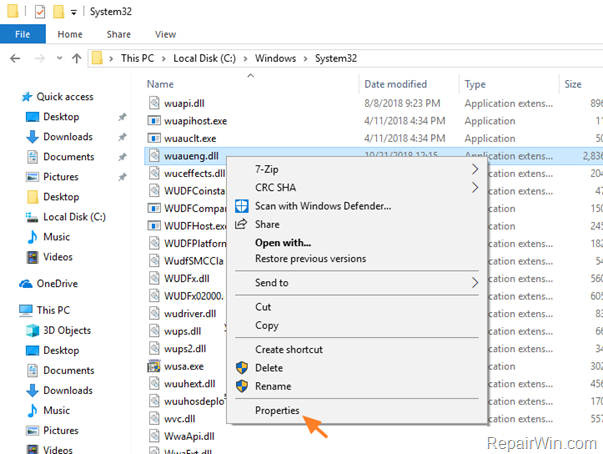
Task: Select the wudriver.dll file
Action: 190,314
